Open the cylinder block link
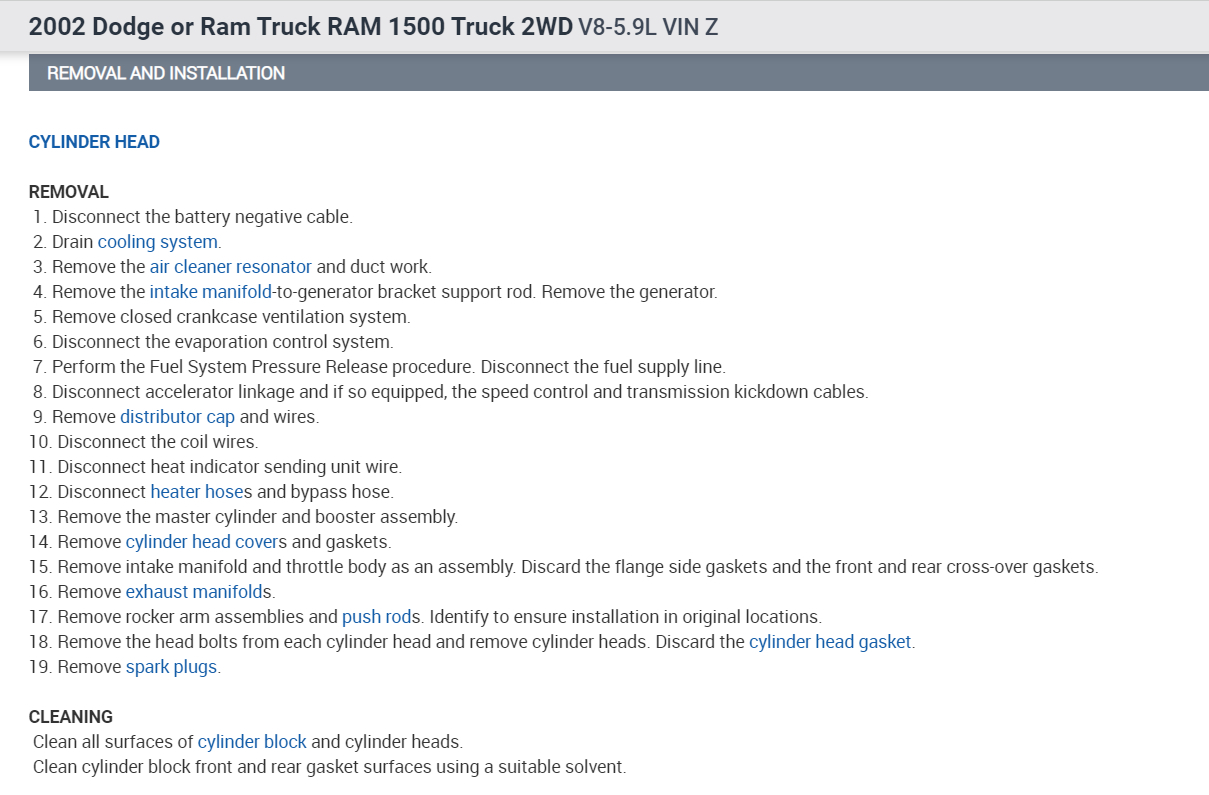Image resolution: width=1209 pixels, height=795 pixels. [252, 742]
